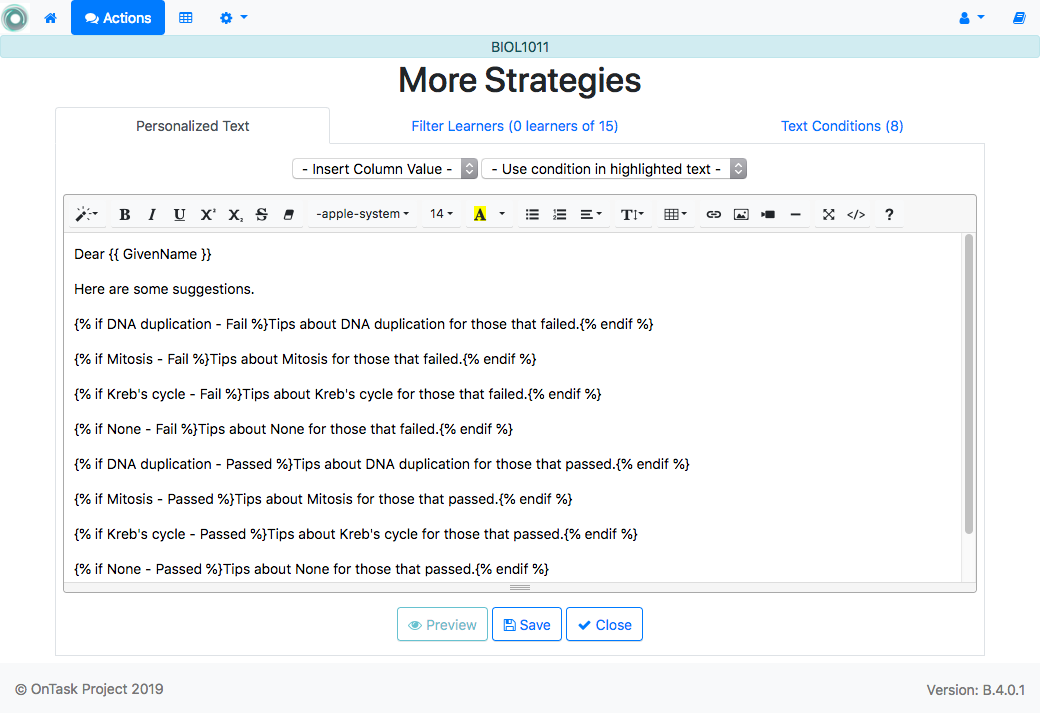Open the Insert Column Value dropdown
This screenshot has height=713, width=1040.
click(x=385, y=169)
